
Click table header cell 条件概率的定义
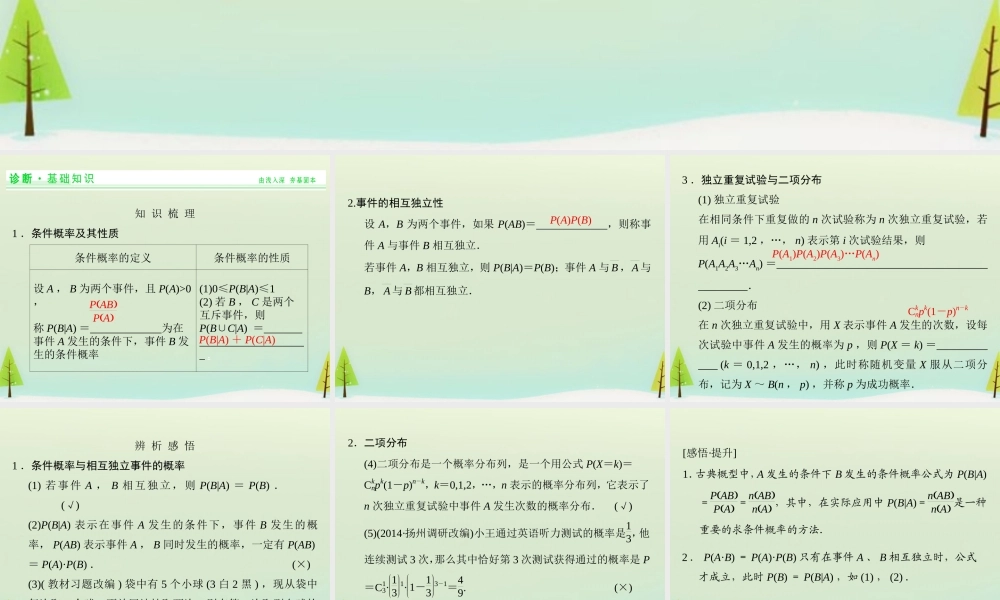click(x=113, y=258)
